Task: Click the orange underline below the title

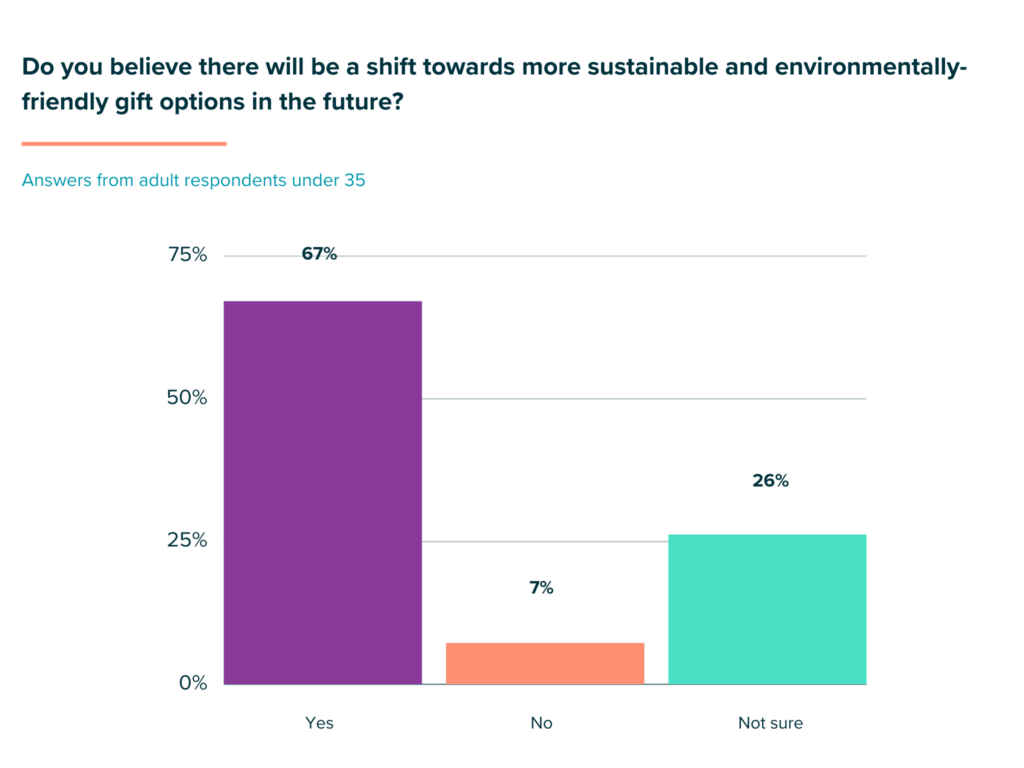Action: (x=124, y=144)
